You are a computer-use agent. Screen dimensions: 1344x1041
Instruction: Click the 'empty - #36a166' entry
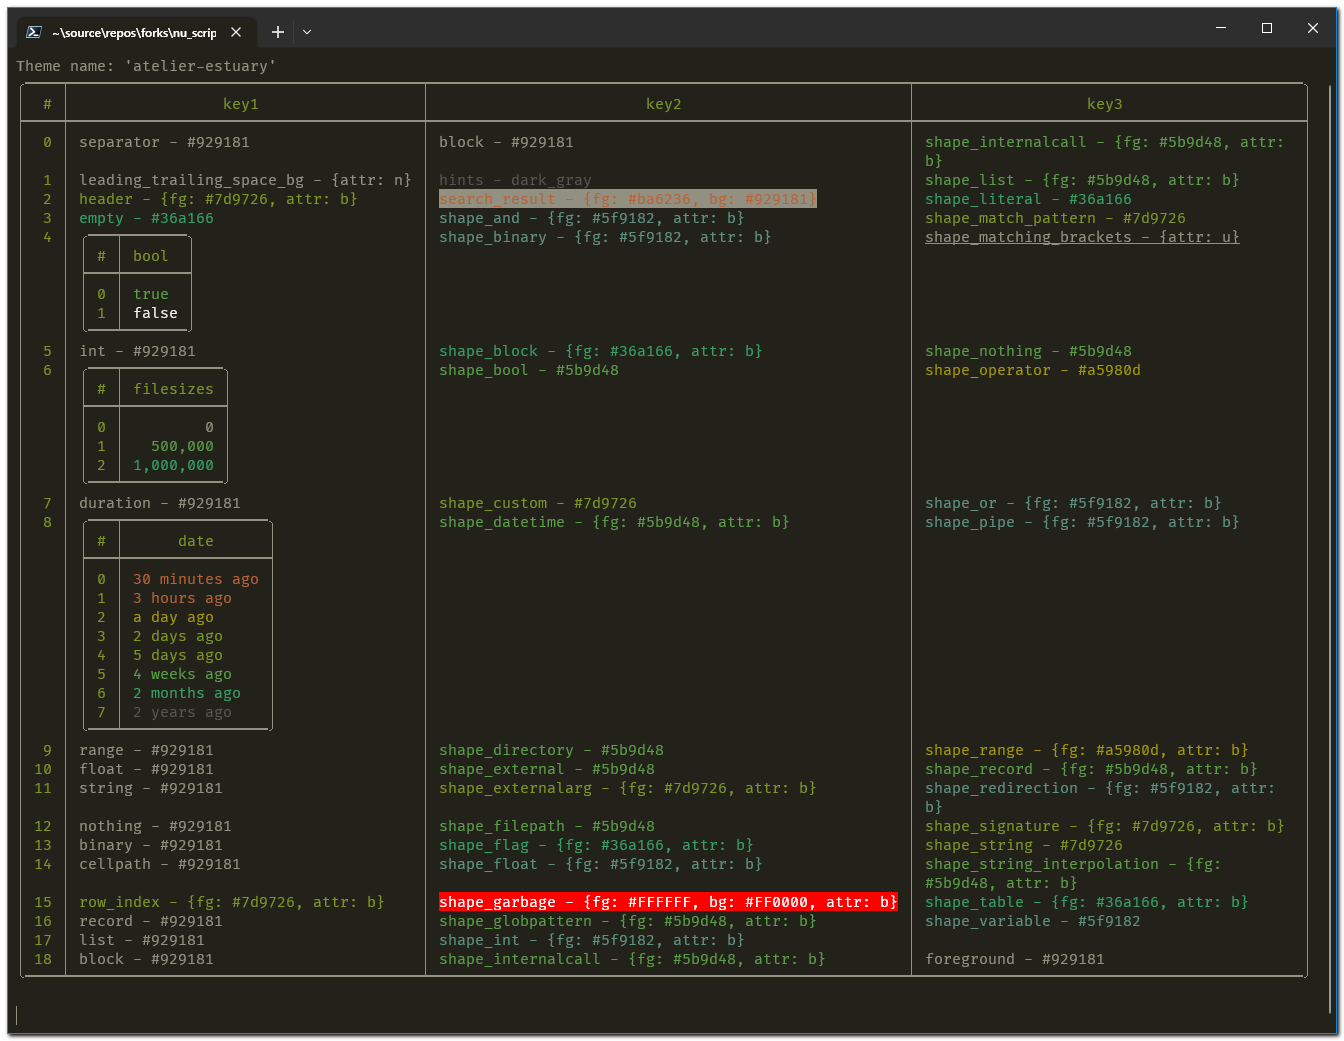(x=147, y=218)
